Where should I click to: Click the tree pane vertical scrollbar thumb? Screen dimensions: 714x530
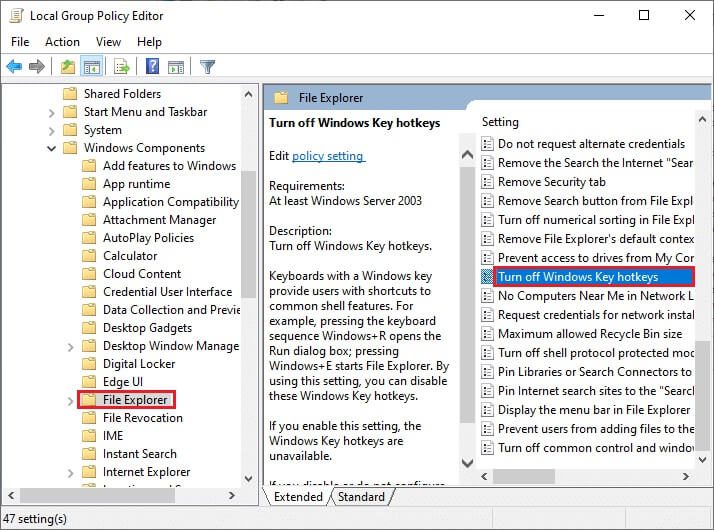tap(248, 234)
